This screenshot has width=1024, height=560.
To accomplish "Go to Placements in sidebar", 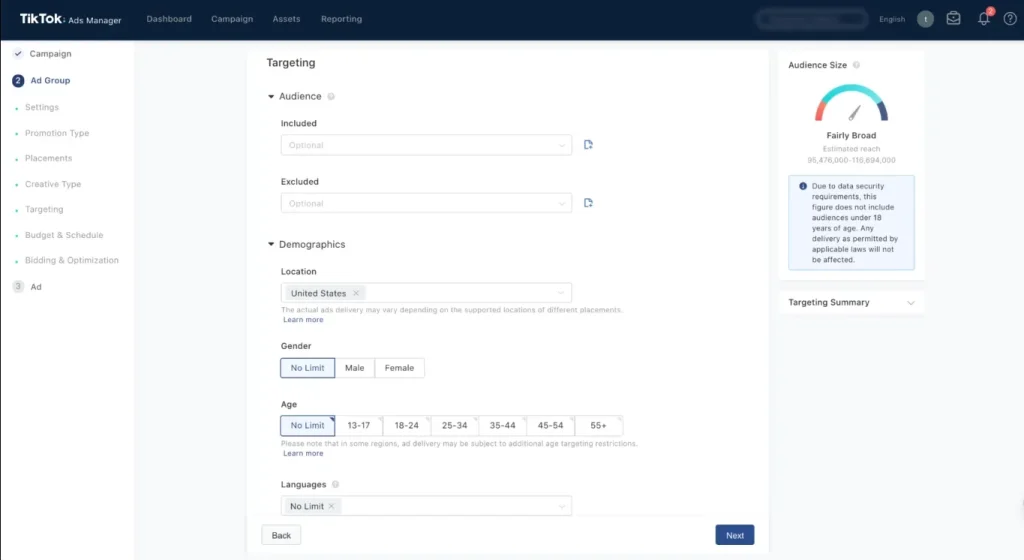I will coord(48,159).
